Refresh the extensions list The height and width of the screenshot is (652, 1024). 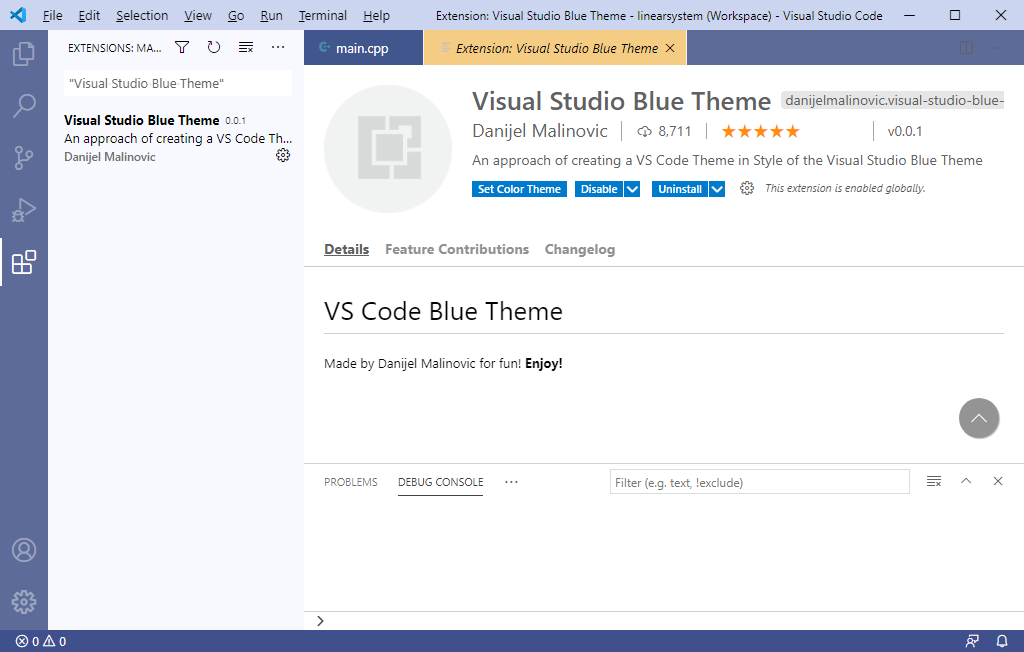coord(214,47)
